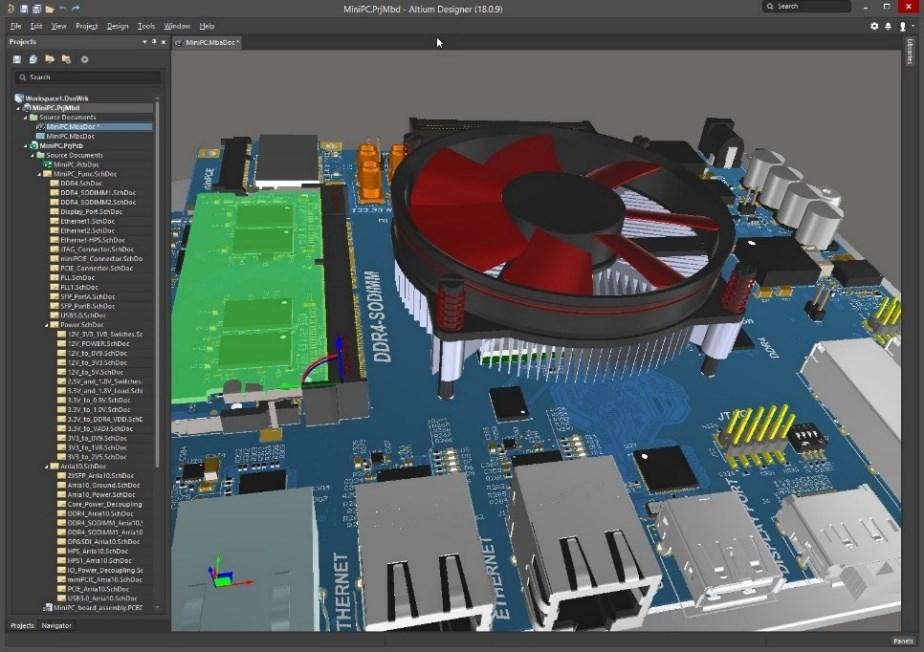
Task: Click the title bar Search field
Action: coord(806,6)
